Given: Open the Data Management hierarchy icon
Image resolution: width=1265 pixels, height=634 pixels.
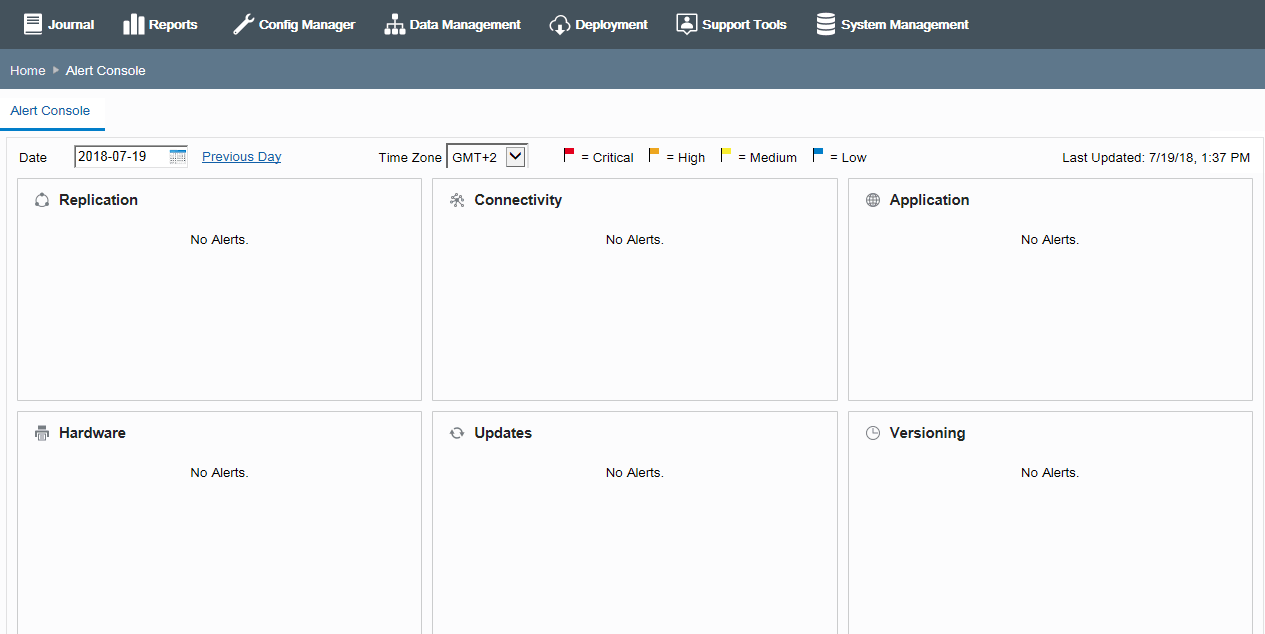Looking at the screenshot, I should point(394,24).
